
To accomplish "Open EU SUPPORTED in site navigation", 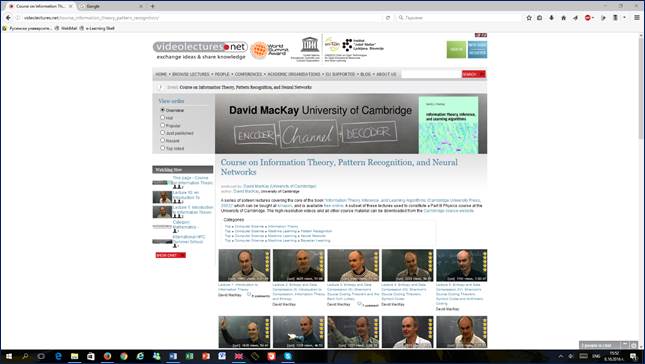I will (x=340, y=74).
